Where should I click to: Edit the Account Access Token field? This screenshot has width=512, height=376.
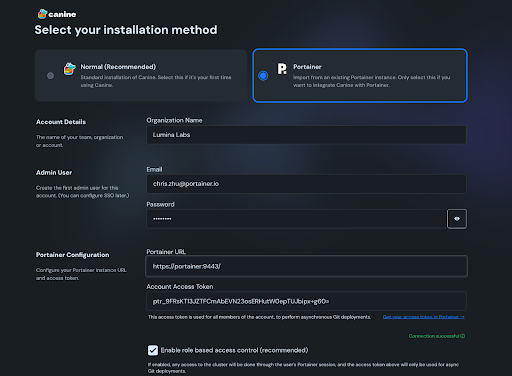click(306, 301)
